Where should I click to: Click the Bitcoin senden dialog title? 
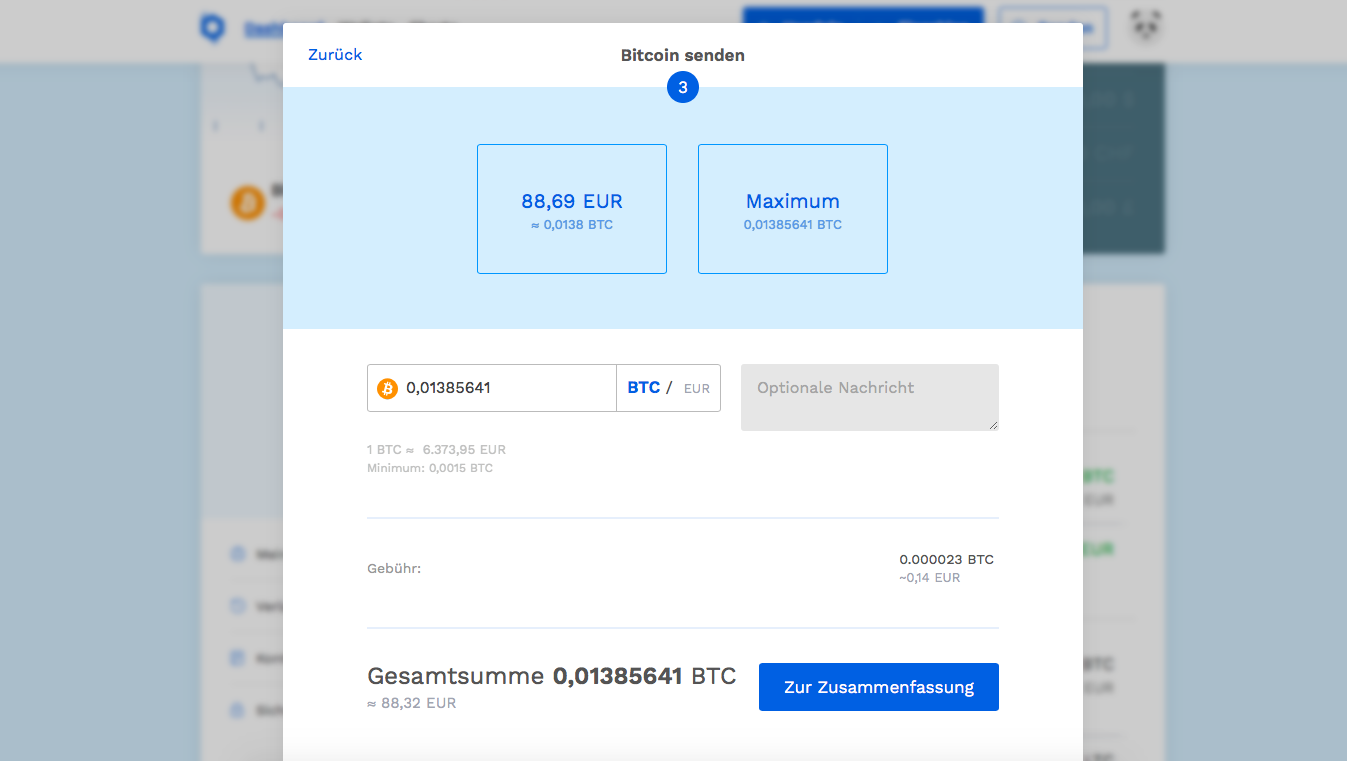(683, 56)
